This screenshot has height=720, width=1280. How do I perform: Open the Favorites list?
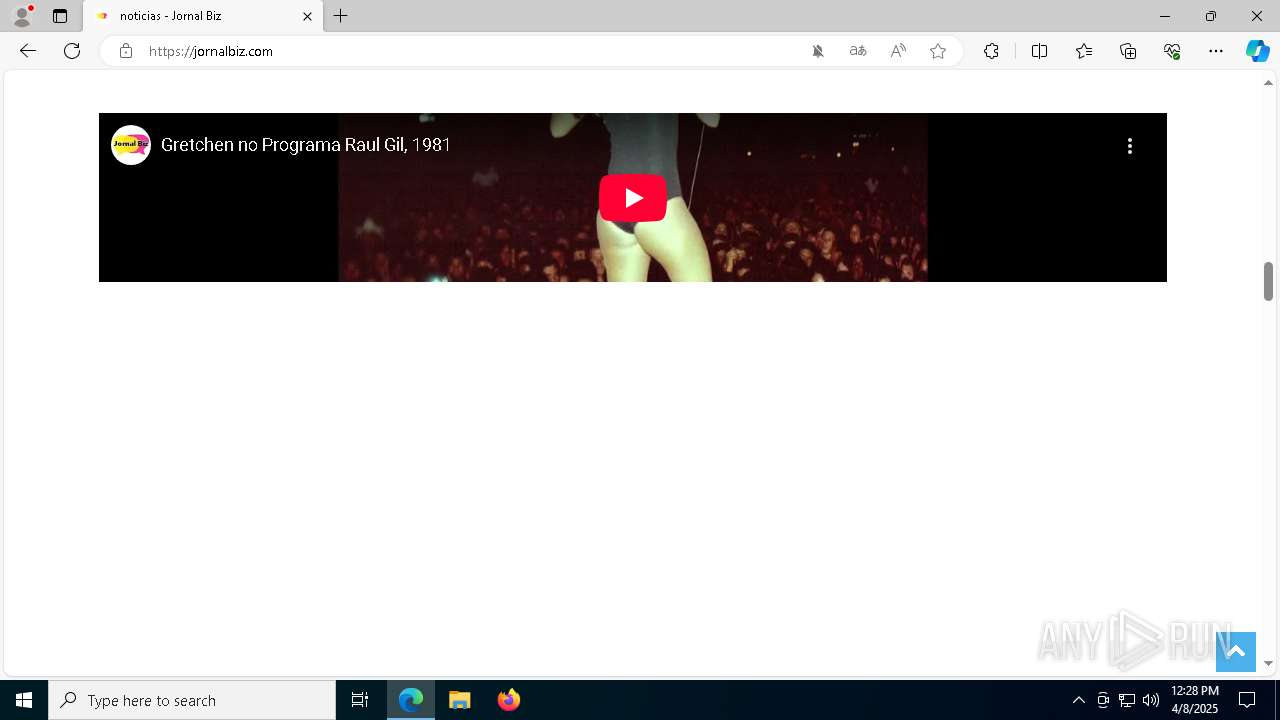1084,51
